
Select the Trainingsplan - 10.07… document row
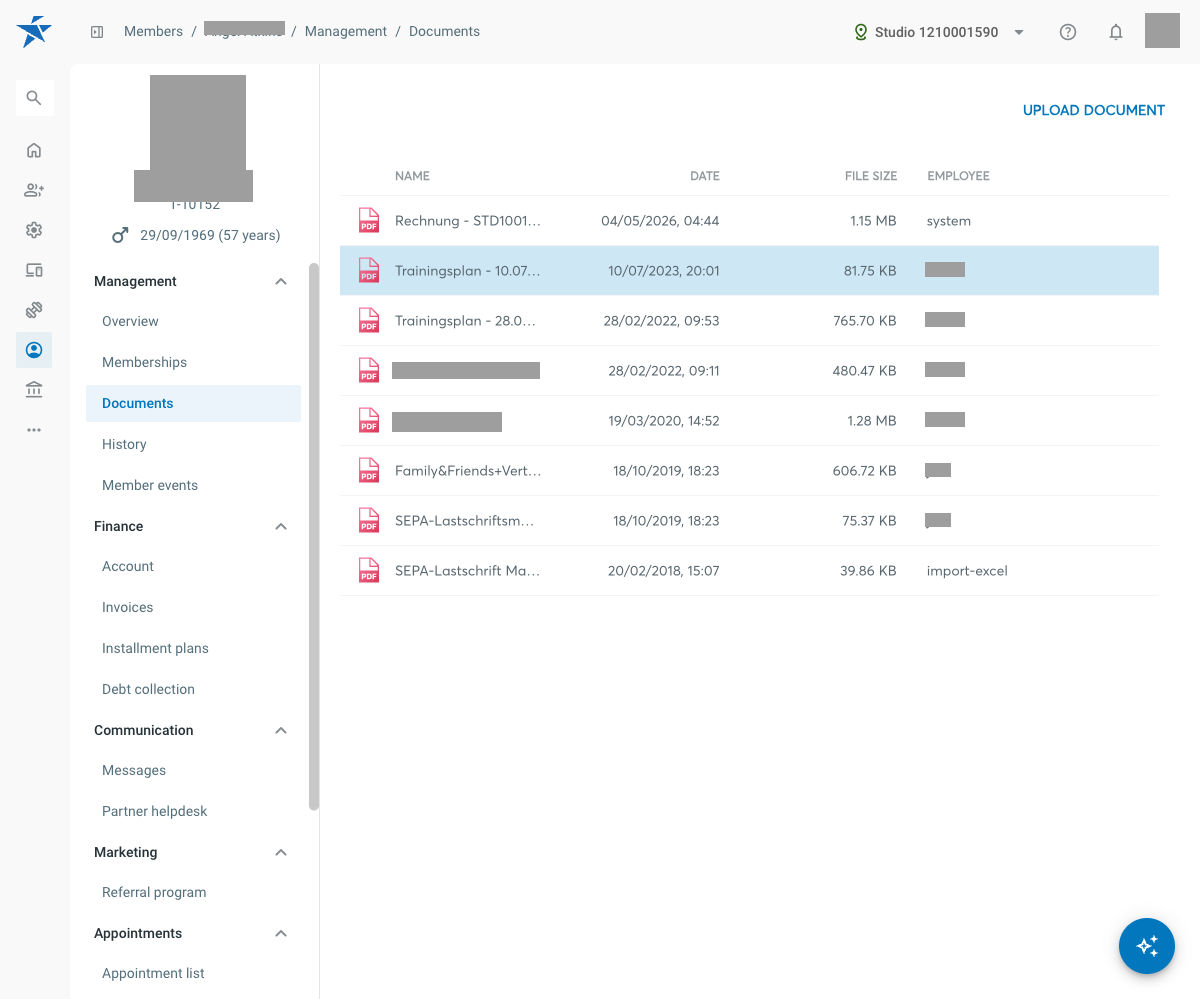coord(749,271)
